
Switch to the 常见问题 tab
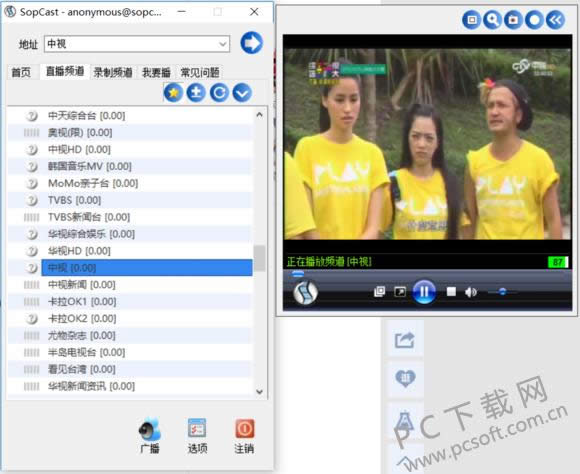coord(200,72)
